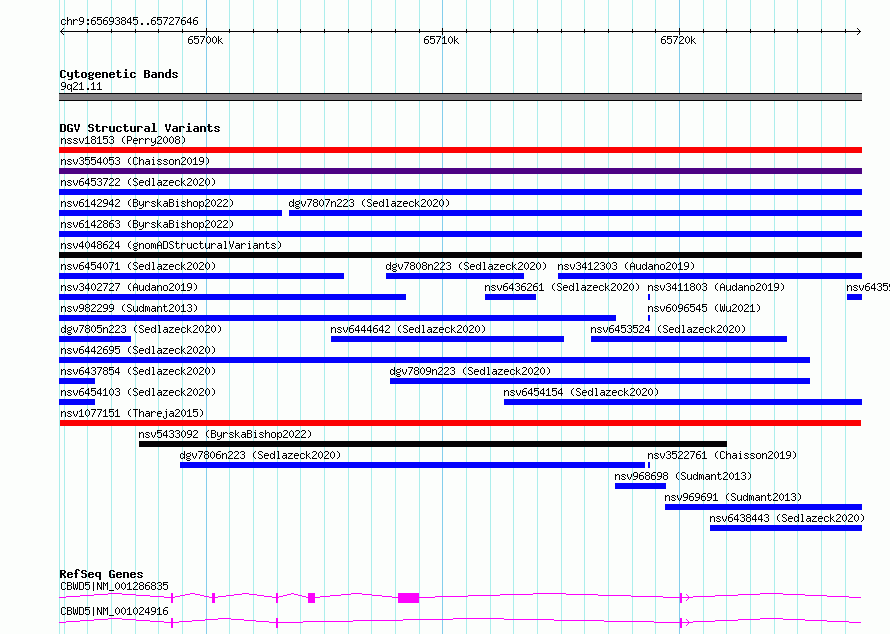Click the black nsv4048624 variant bar
890x634 pixels.
460,255
